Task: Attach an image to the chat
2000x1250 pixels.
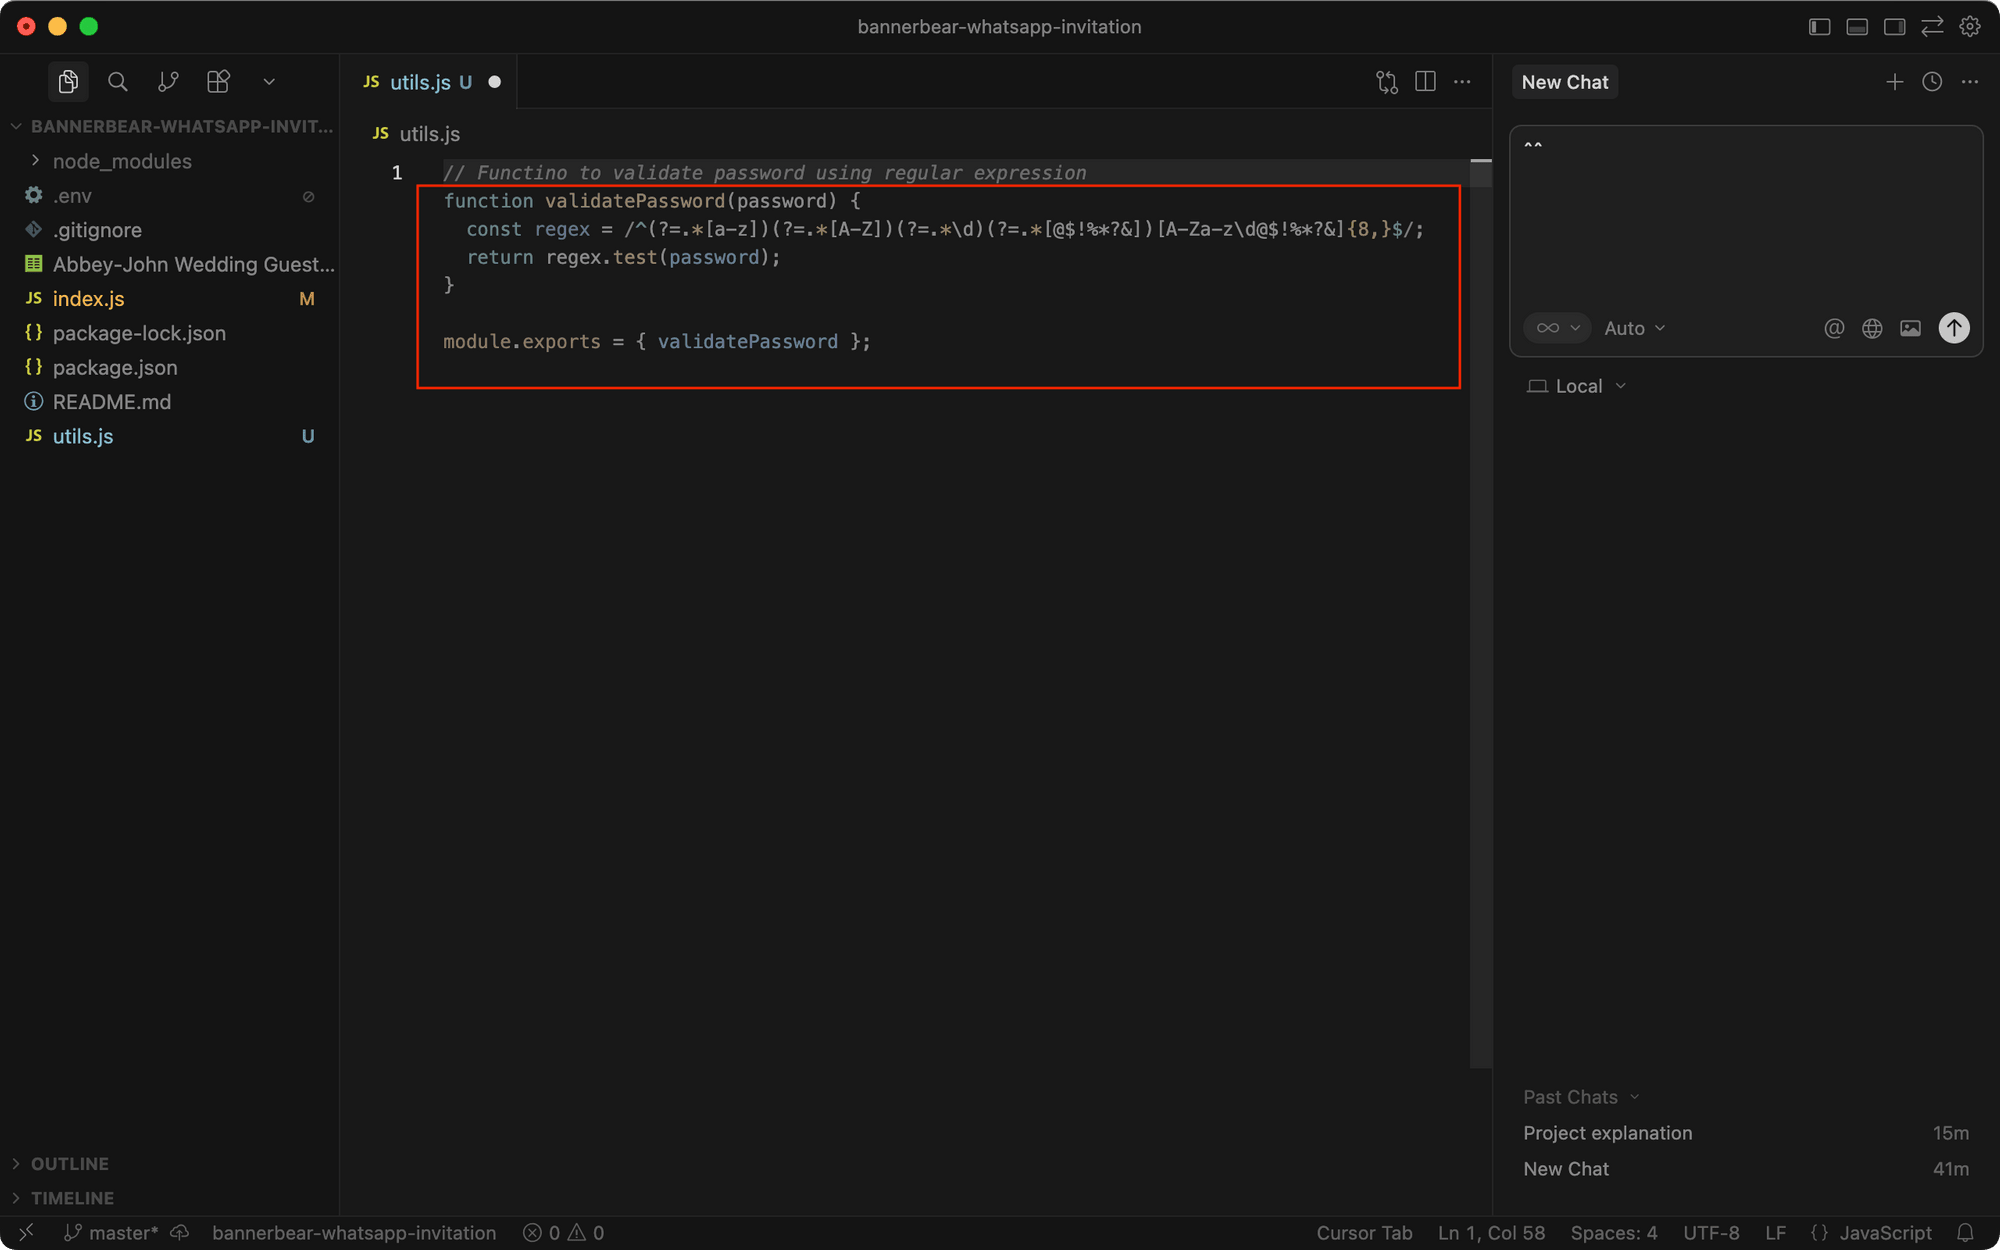Action: click(1911, 328)
